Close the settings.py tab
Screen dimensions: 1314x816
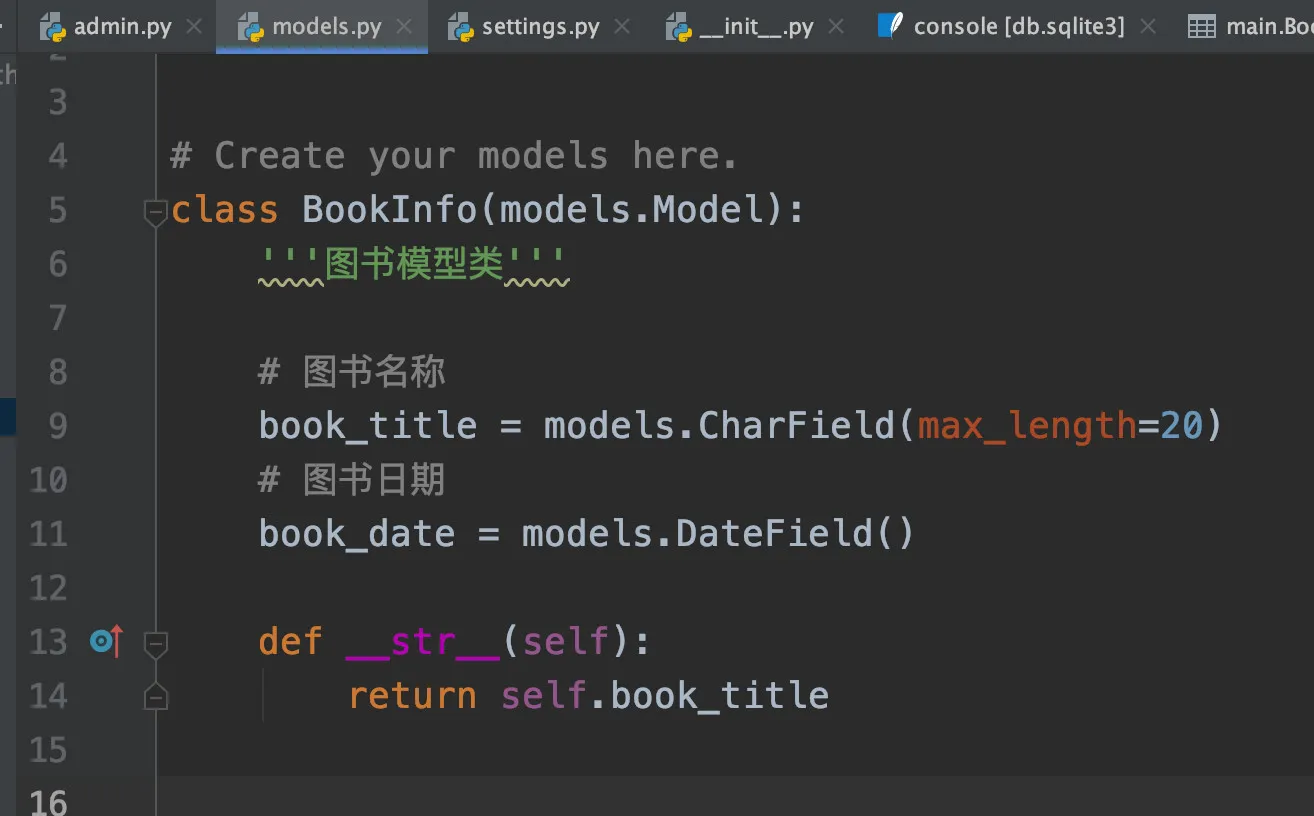pyautogui.click(x=622, y=27)
